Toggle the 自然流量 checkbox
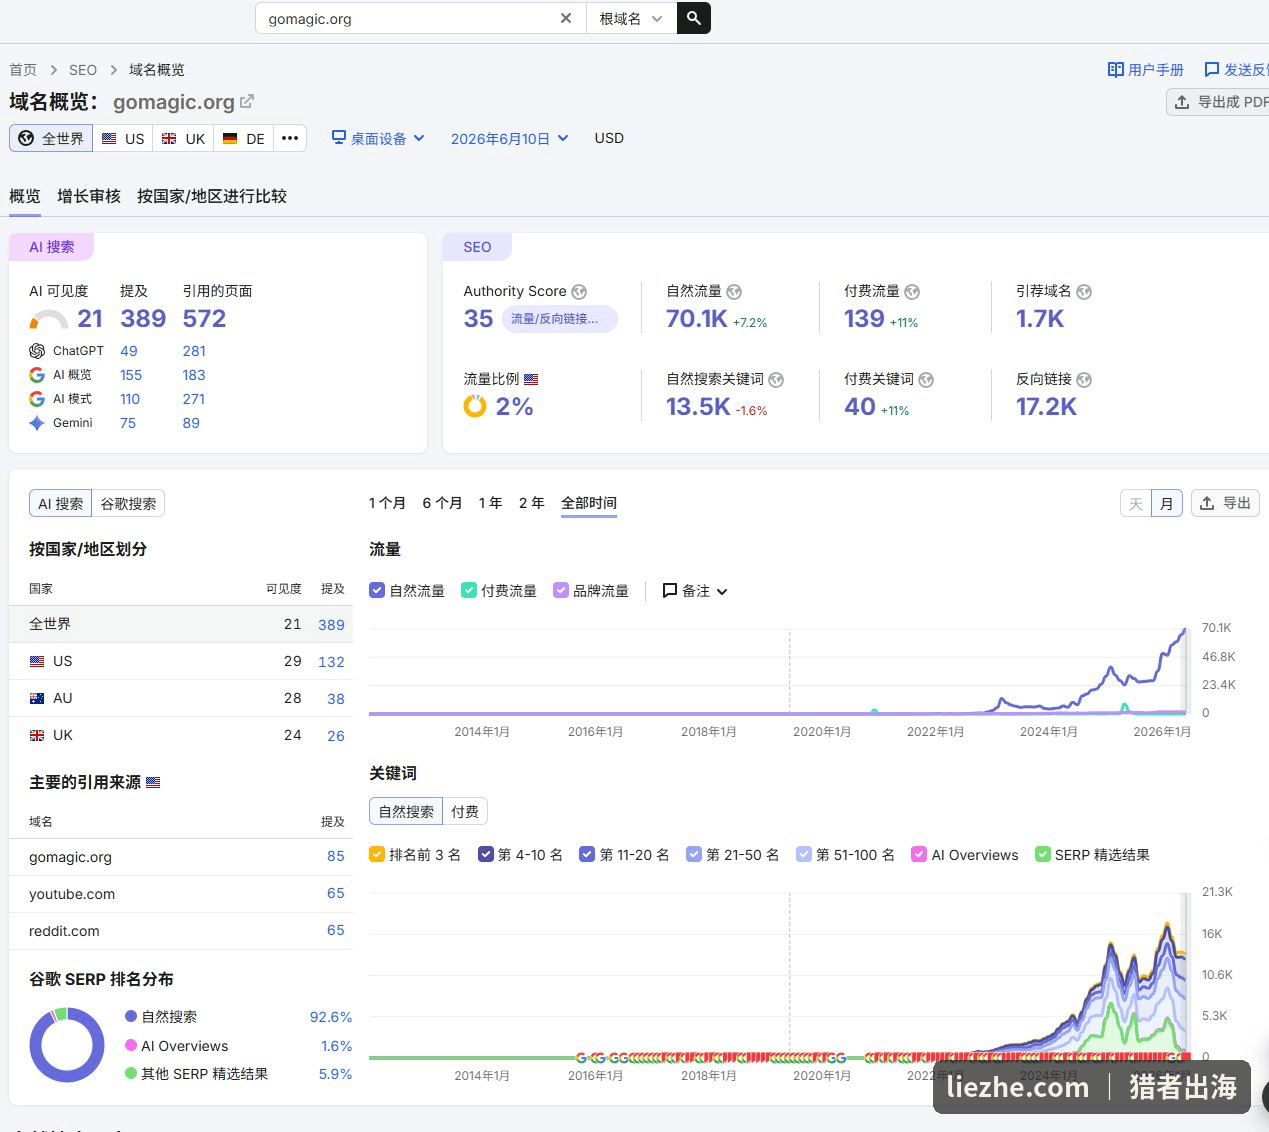 tap(377, 590)
